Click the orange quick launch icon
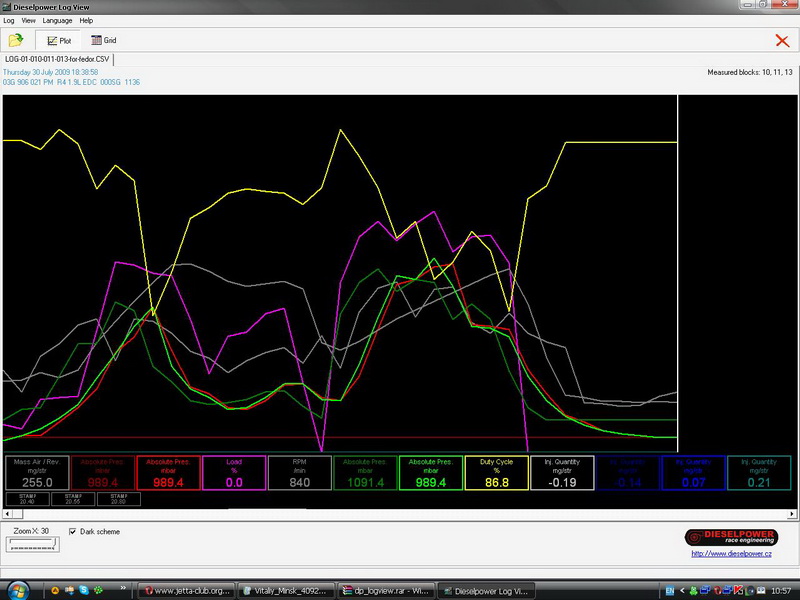The width and height of the screenshot is (800, 600). [x=55, y=590]
